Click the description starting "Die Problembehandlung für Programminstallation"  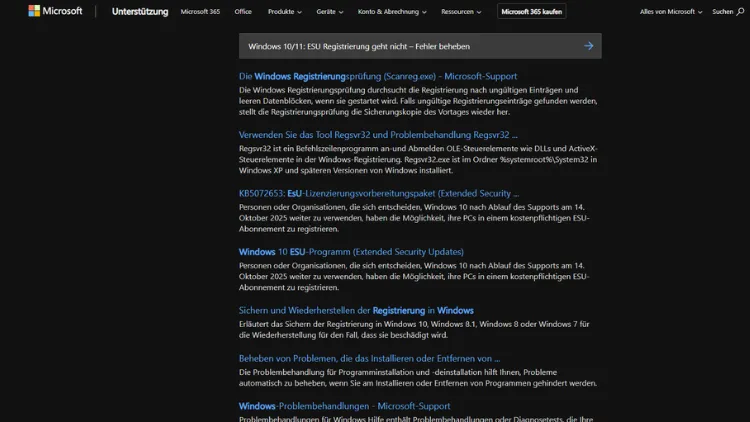(x=418, y=378)
